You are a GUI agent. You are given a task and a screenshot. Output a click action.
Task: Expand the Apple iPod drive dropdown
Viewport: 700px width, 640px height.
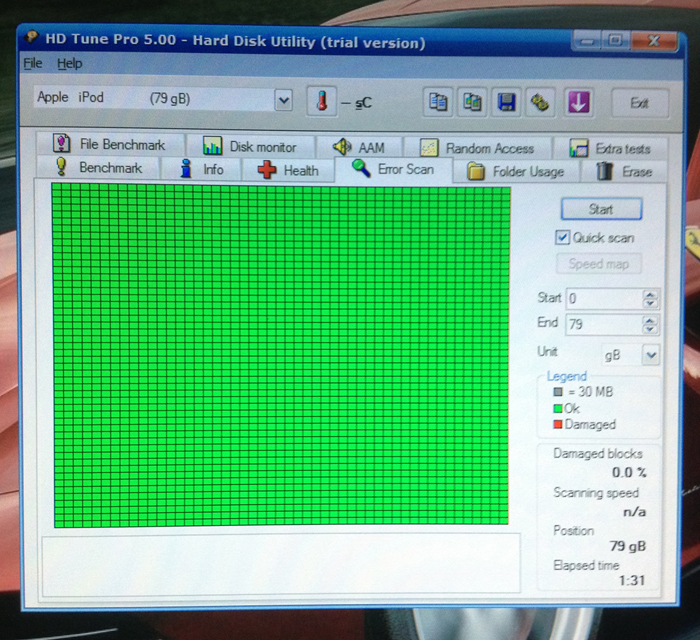283,100
